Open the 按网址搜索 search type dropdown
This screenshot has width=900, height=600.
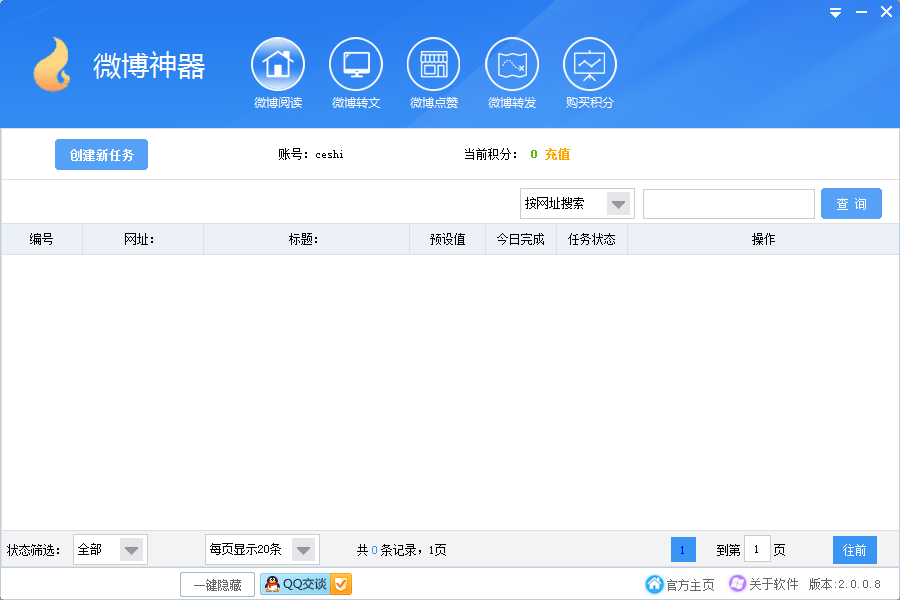577,203
